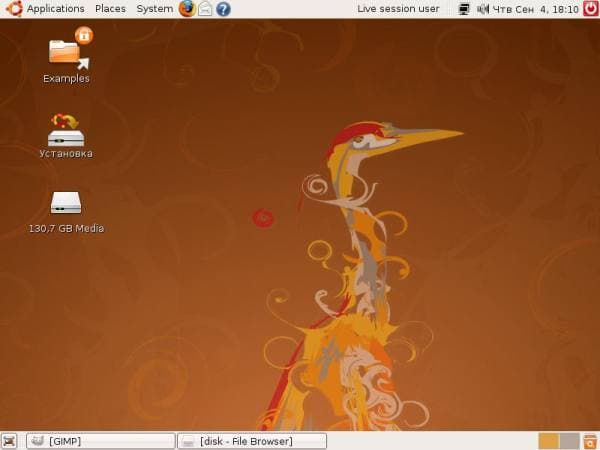
Task: Click the Live session user label
Action: coord(398,9)
